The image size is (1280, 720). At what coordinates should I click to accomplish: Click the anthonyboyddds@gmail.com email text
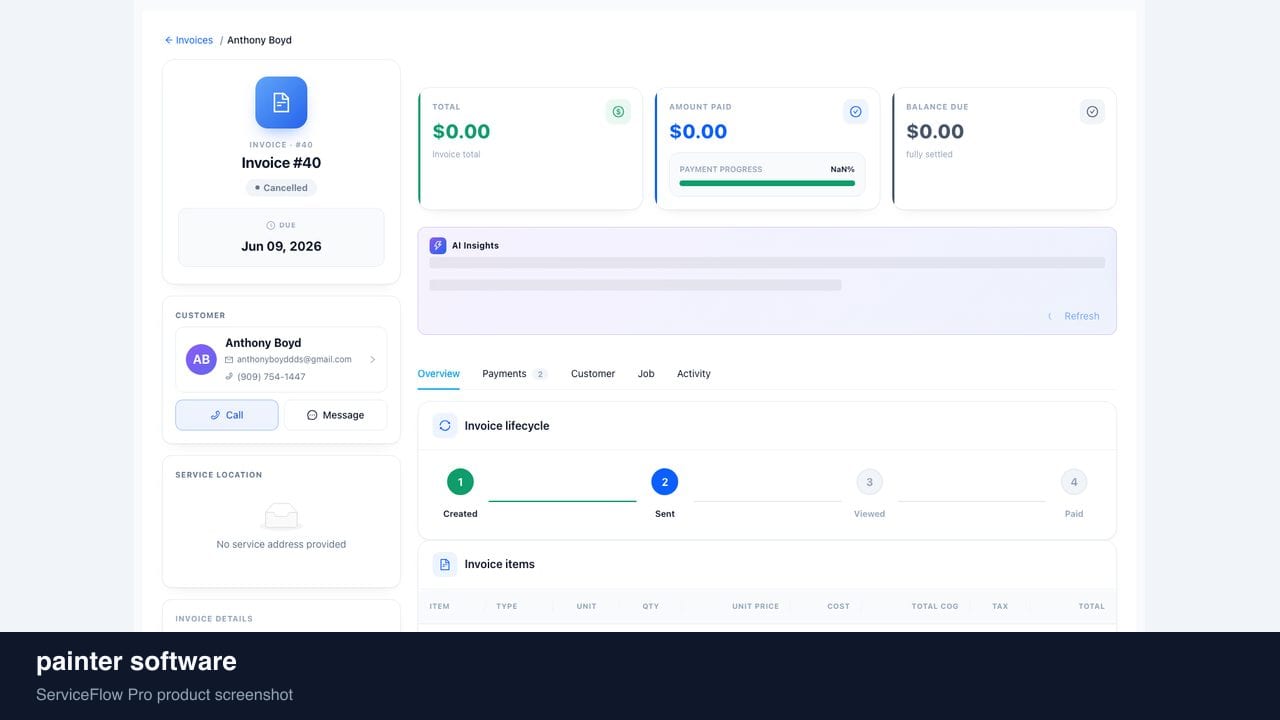[294, 359]
